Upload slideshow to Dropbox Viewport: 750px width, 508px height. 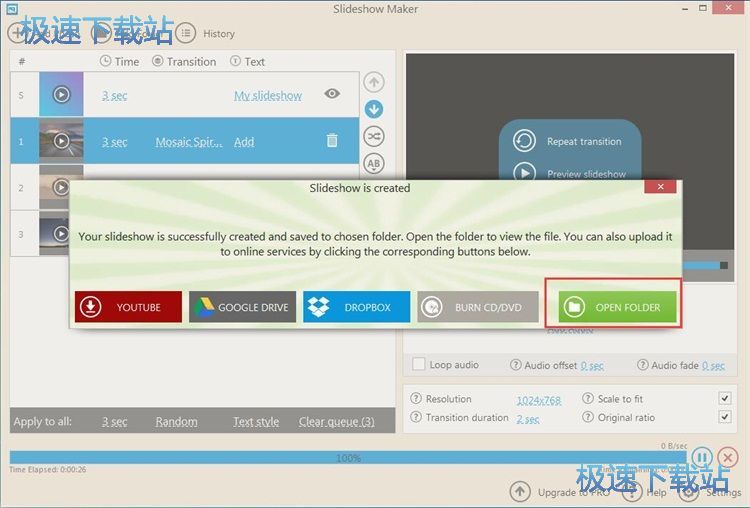pyautogui.click(x=356, y=307)
